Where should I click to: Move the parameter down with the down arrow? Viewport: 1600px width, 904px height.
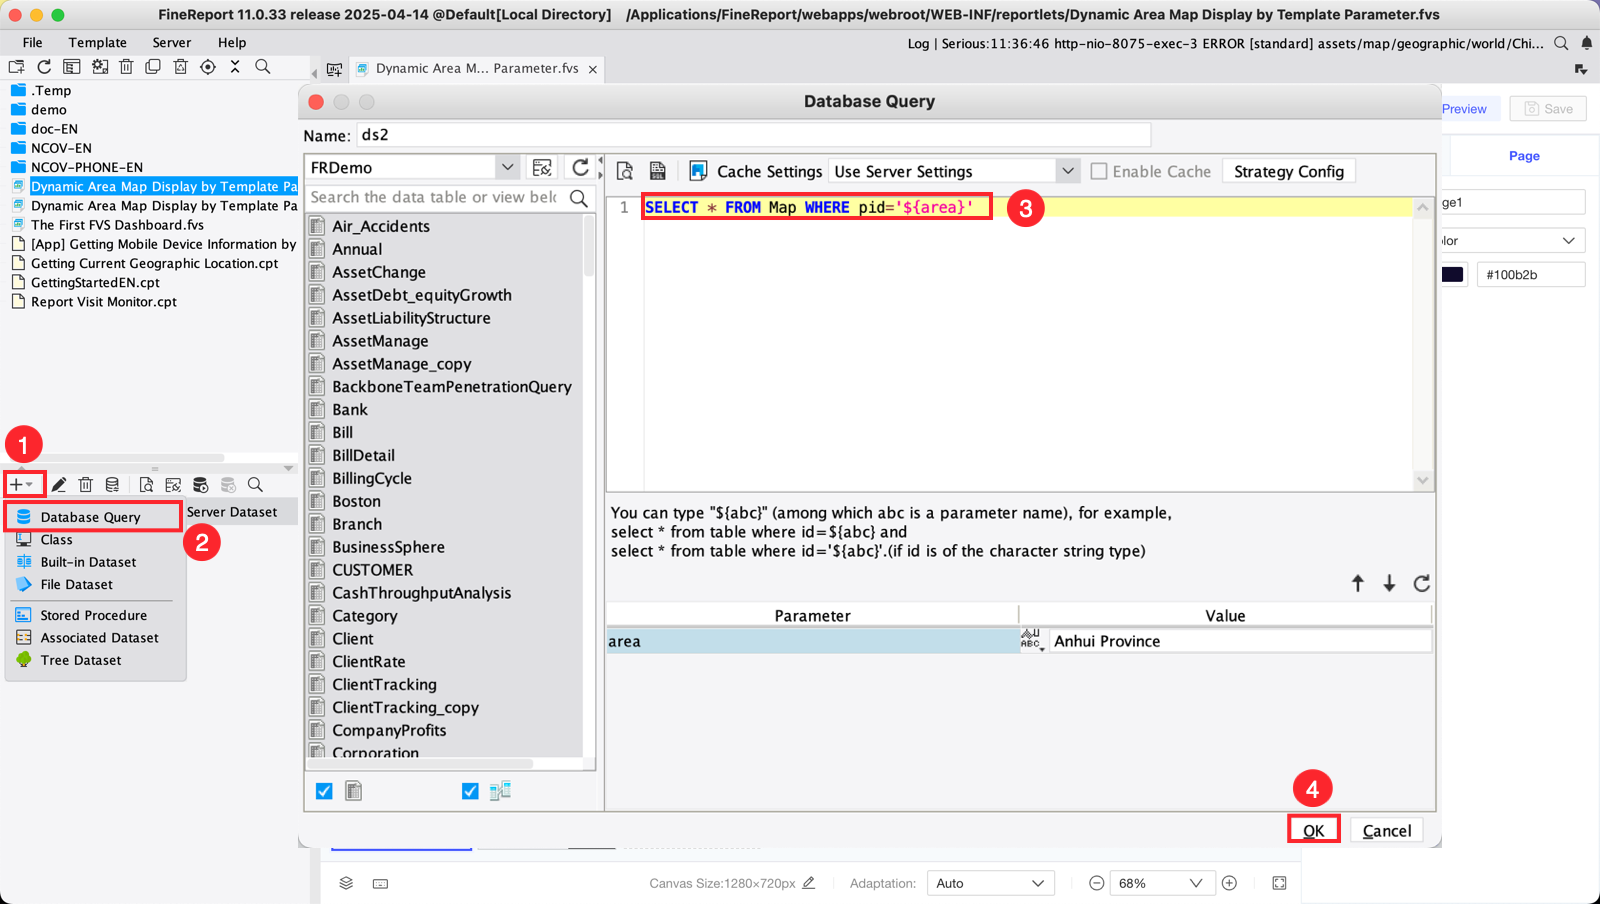[1389, 583]
